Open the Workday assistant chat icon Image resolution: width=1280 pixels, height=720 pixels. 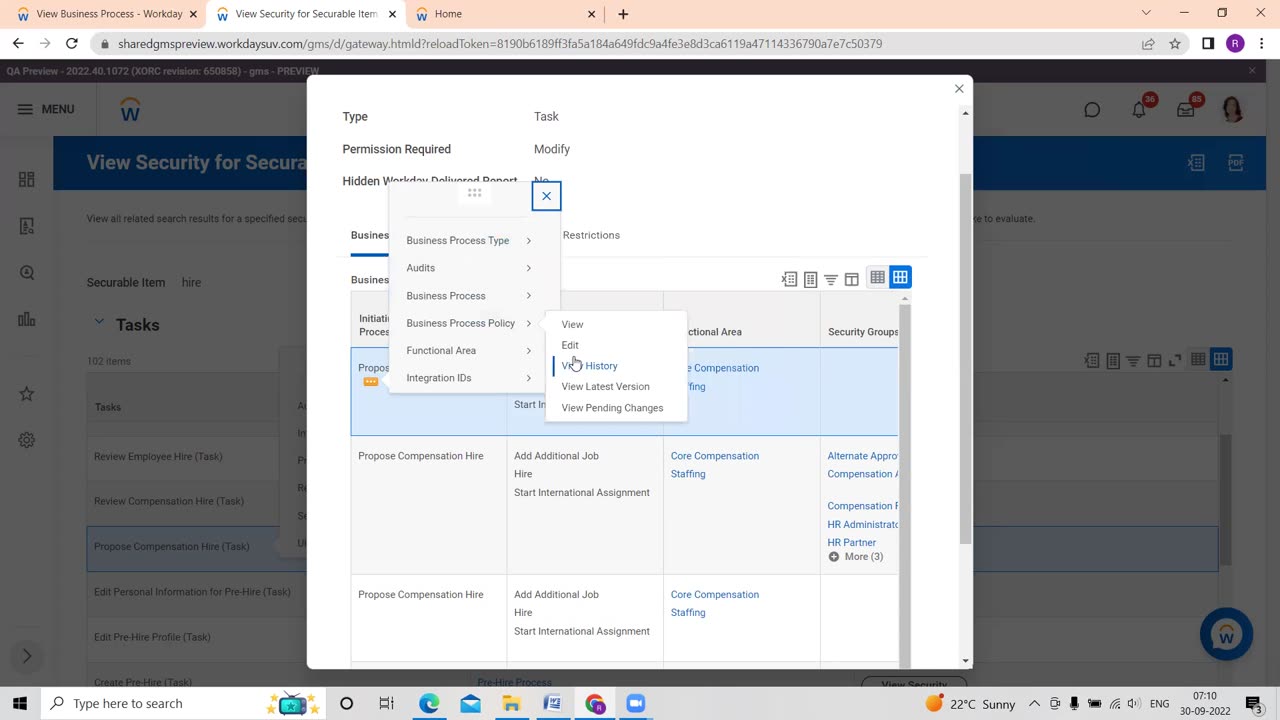click(1092, 110)
